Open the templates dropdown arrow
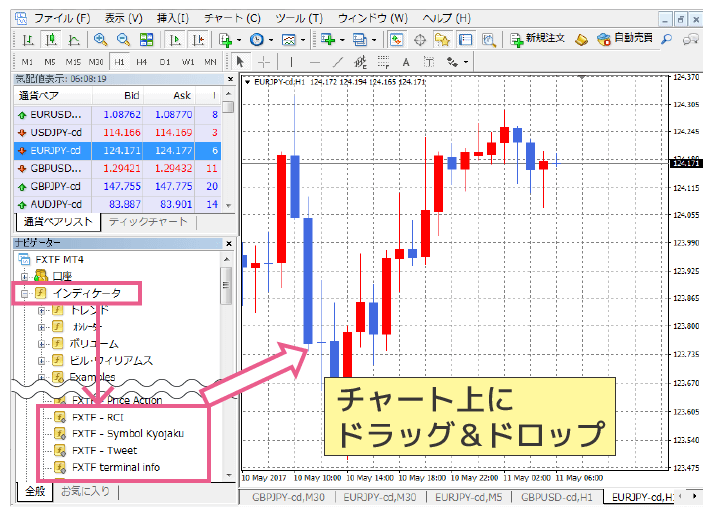The width and height of the screenshot is (710, 516). point(303,40)
